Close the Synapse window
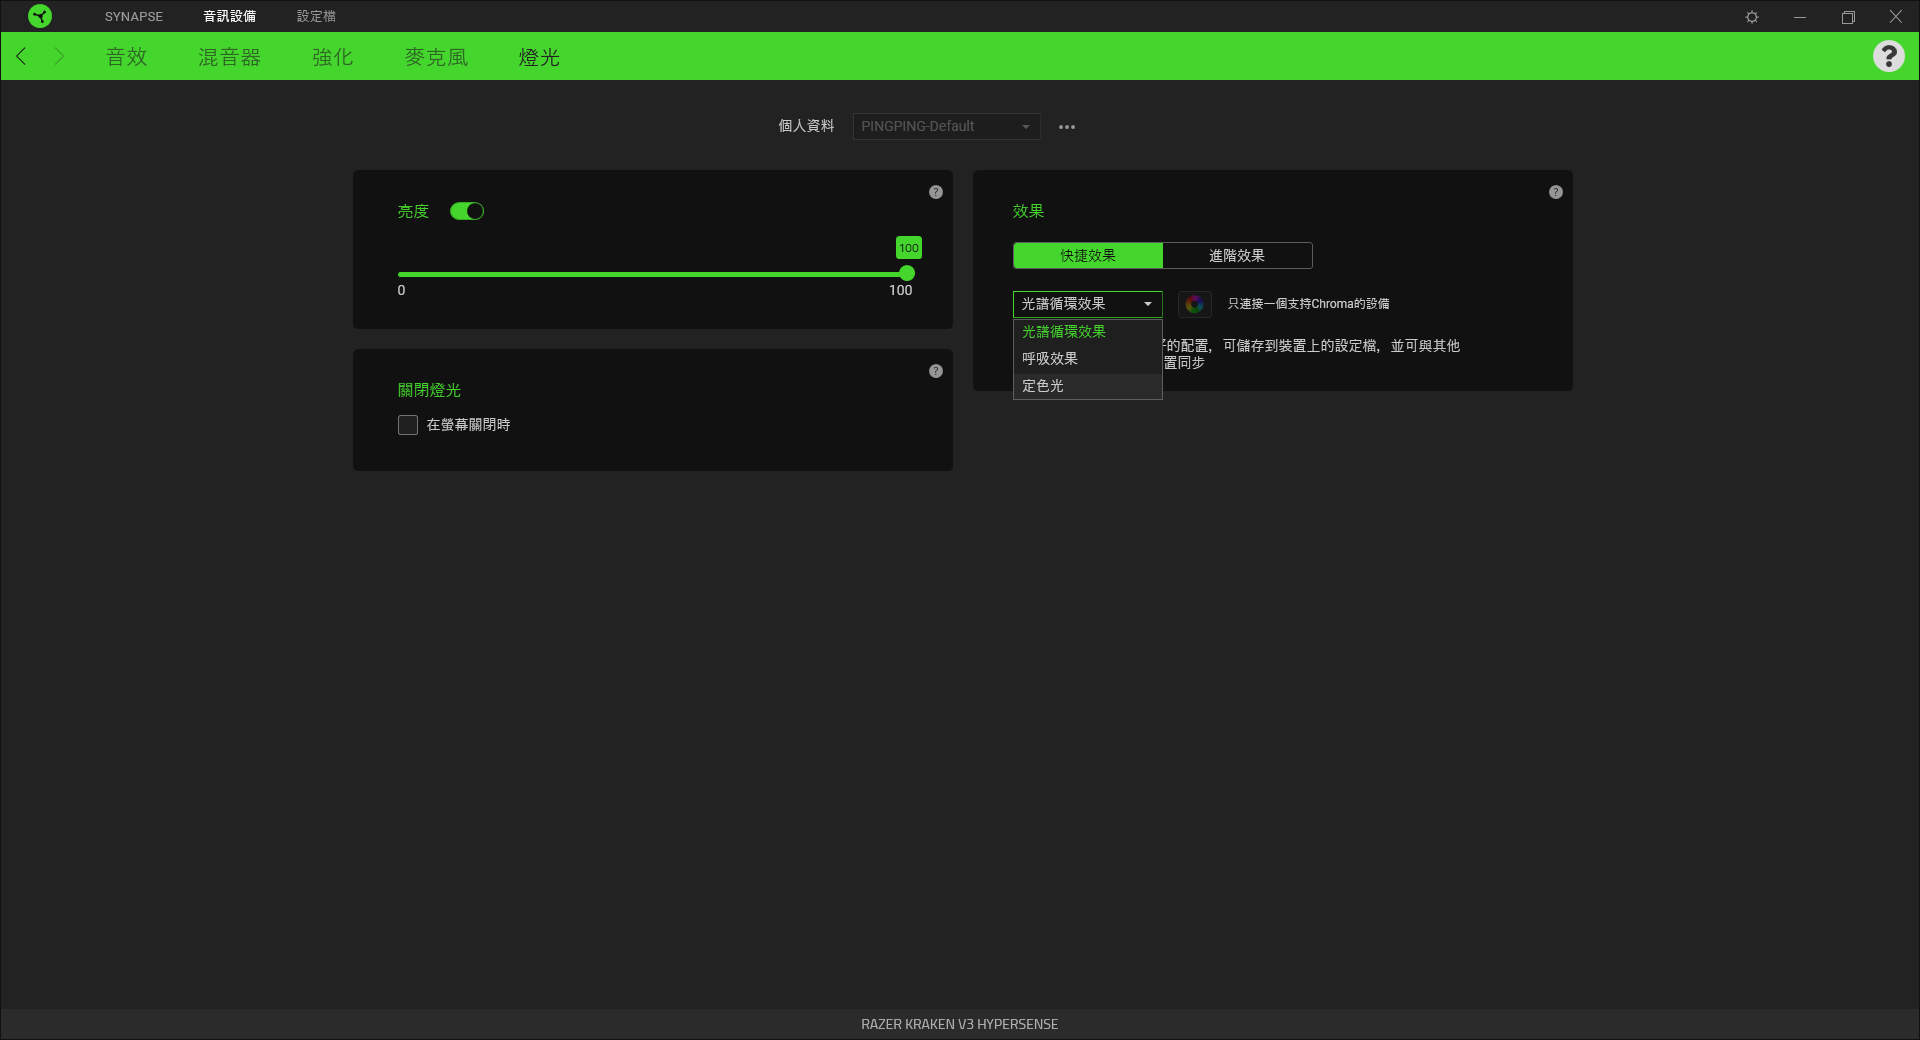 point(1895,17)
